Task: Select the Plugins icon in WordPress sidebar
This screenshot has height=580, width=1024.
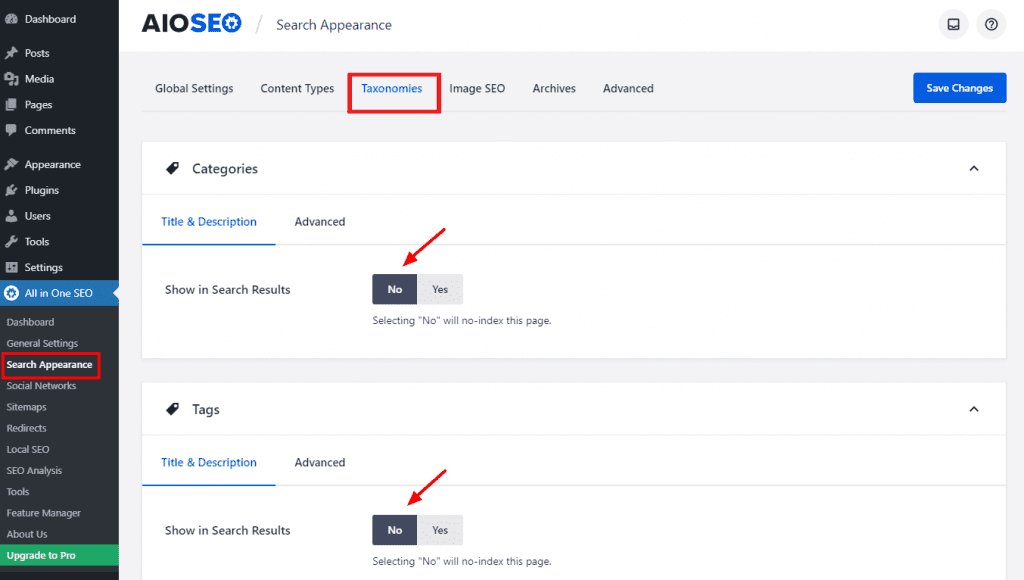Action: coord(14,189)
